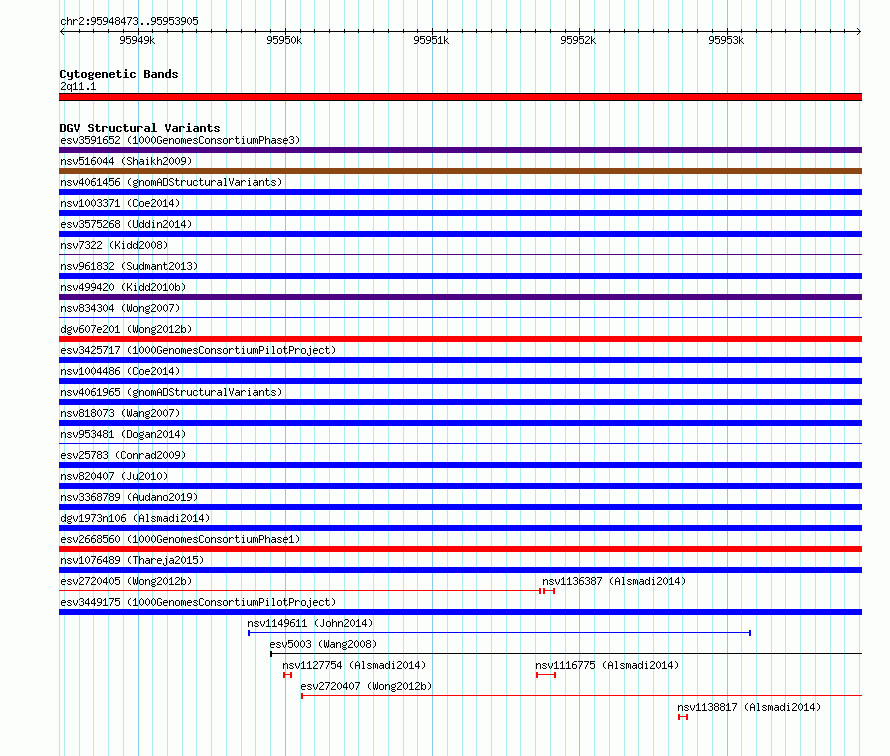Viewport: 890px width, 756px height.
Task: Click the DGV Structural Variants track heading
Action: pos(140,128)
